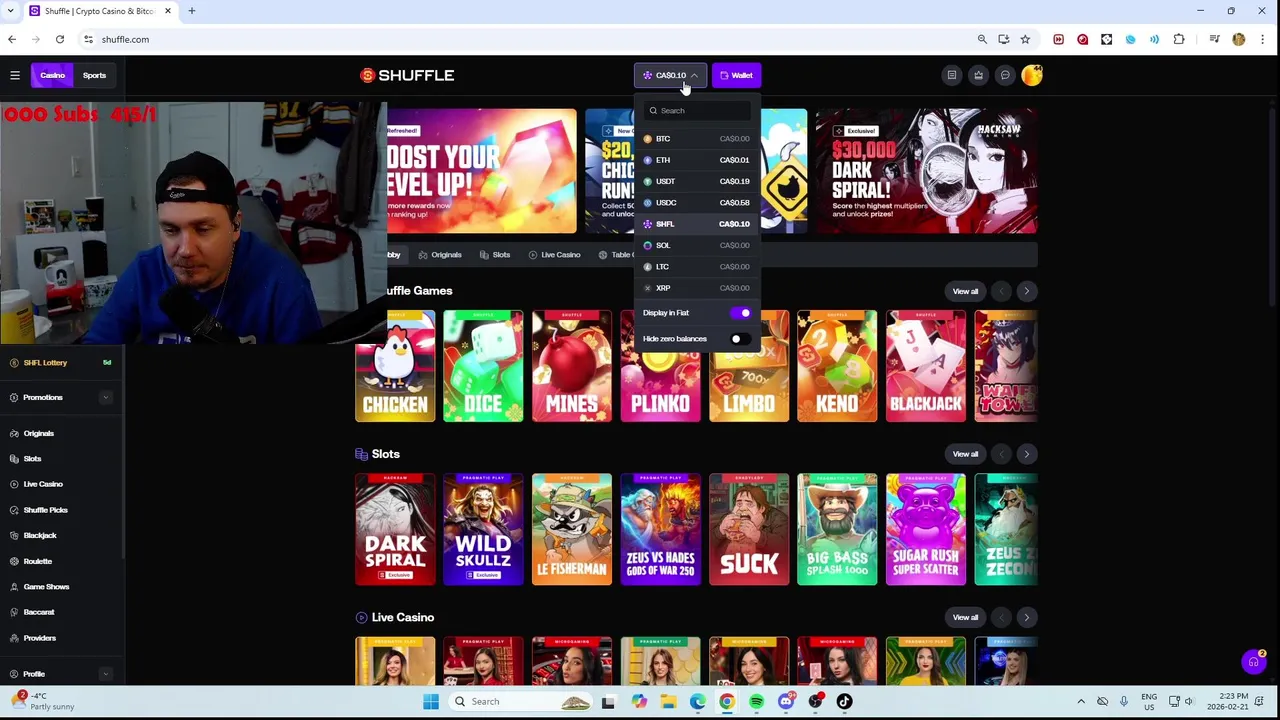1280x720 pixels.
Task: Open the Chicken game thumbnail
Action: tap(395, 366)
